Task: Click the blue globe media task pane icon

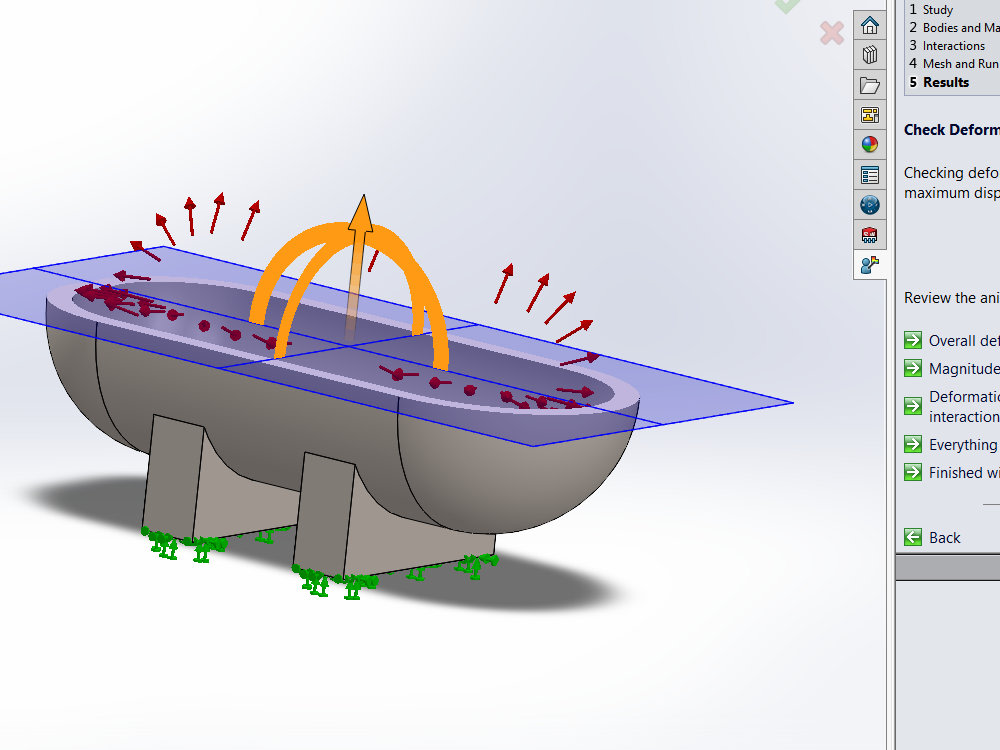Action: tap(869, 205)
